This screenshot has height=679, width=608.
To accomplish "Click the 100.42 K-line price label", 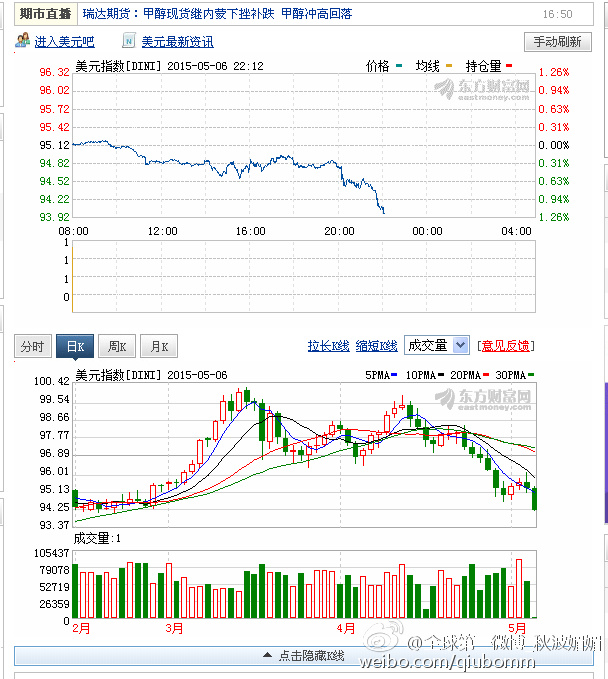I will tap(52, 381).
